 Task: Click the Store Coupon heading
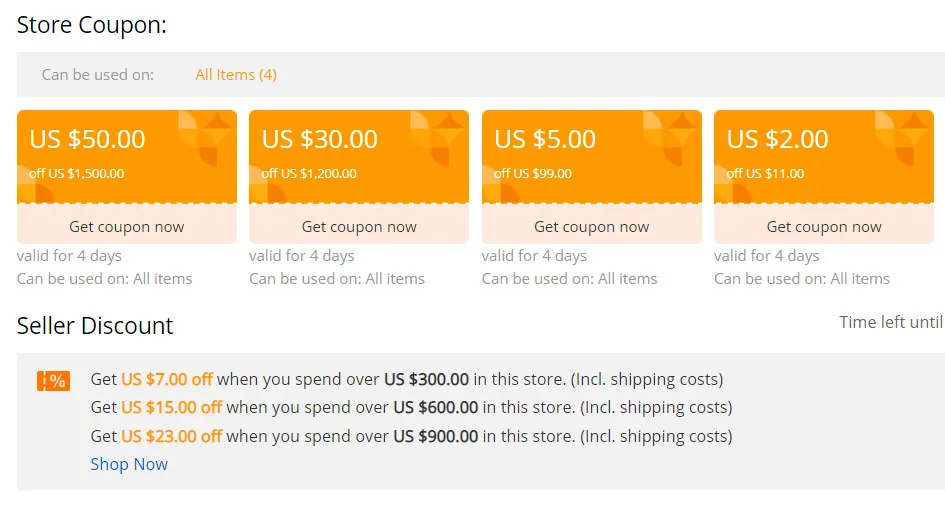92,26
